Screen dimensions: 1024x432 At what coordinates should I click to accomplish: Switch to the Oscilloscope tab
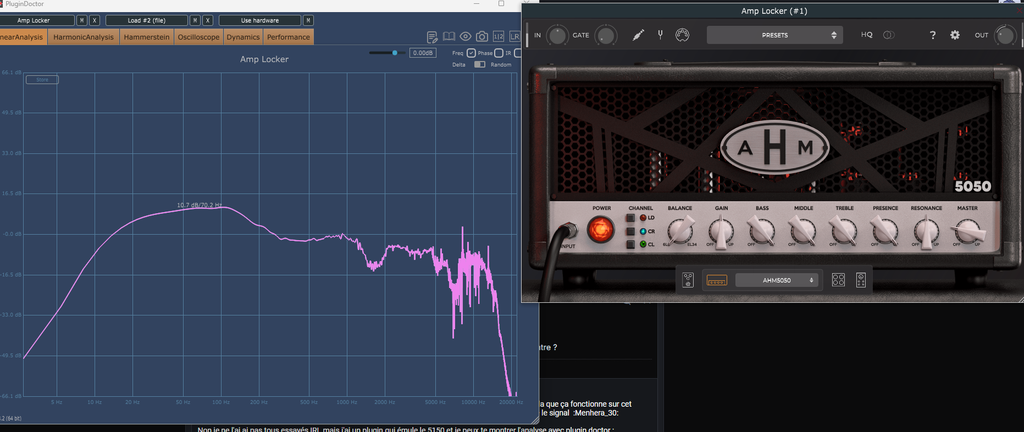[x=199, y=37]
